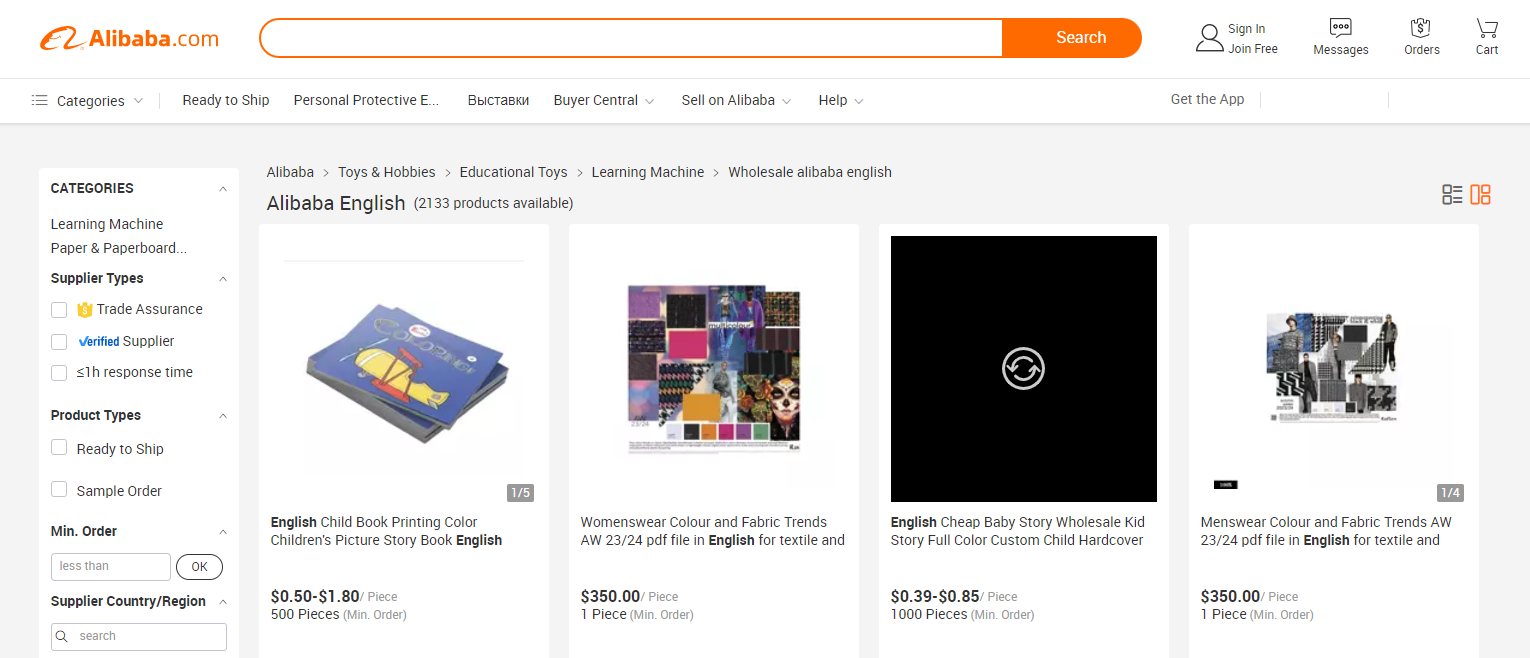Open the Personal Protective Equipment nav item
The image size is (1530, 658).
point(366,101)
